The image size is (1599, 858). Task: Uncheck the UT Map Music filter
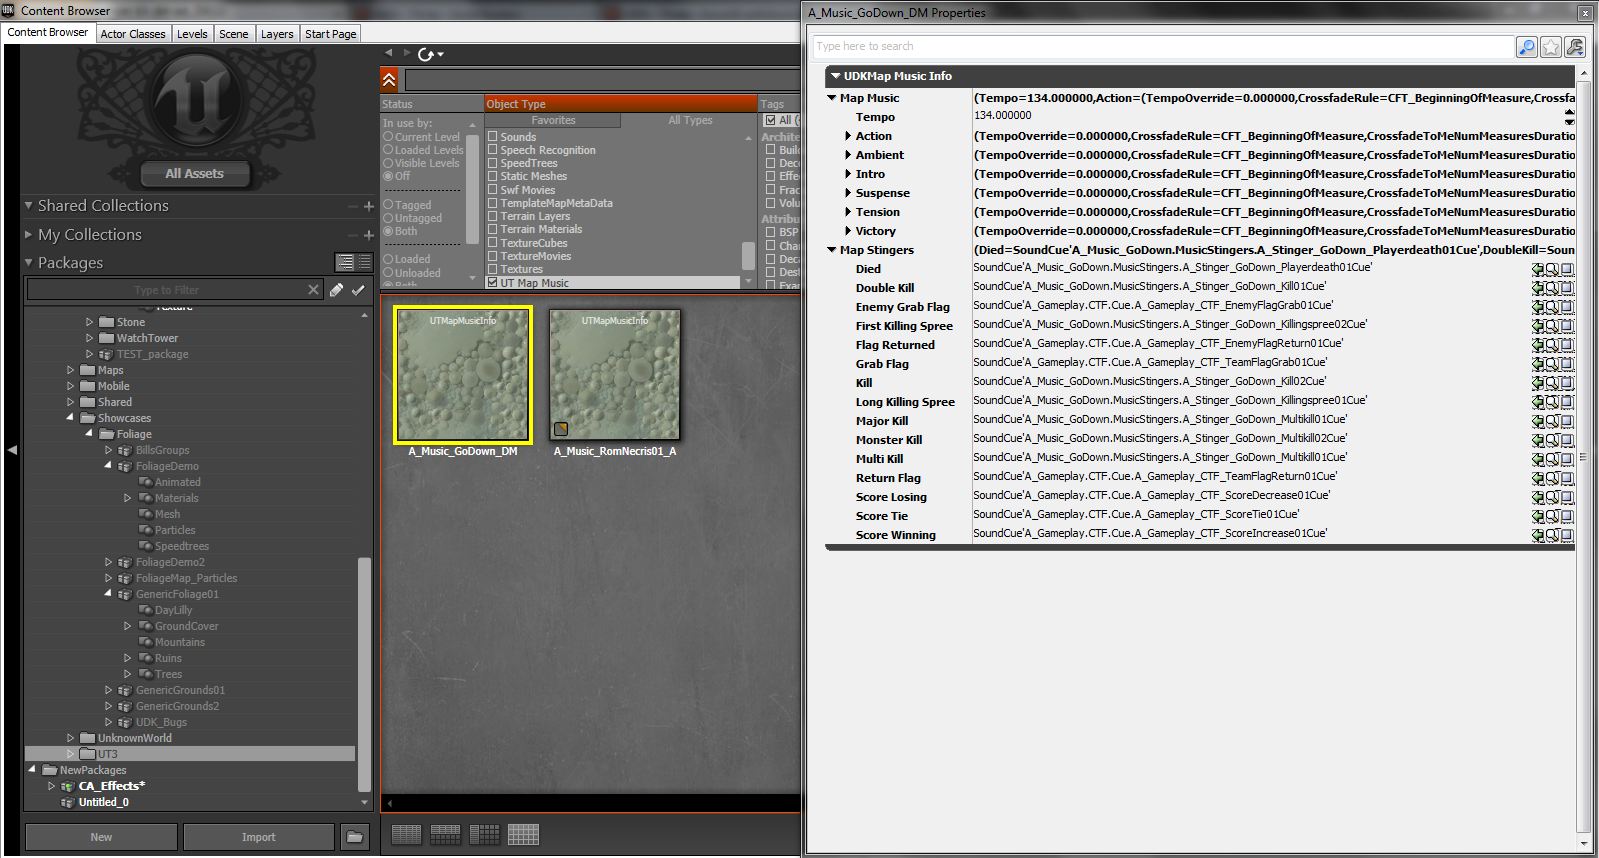tap(492, 283)
